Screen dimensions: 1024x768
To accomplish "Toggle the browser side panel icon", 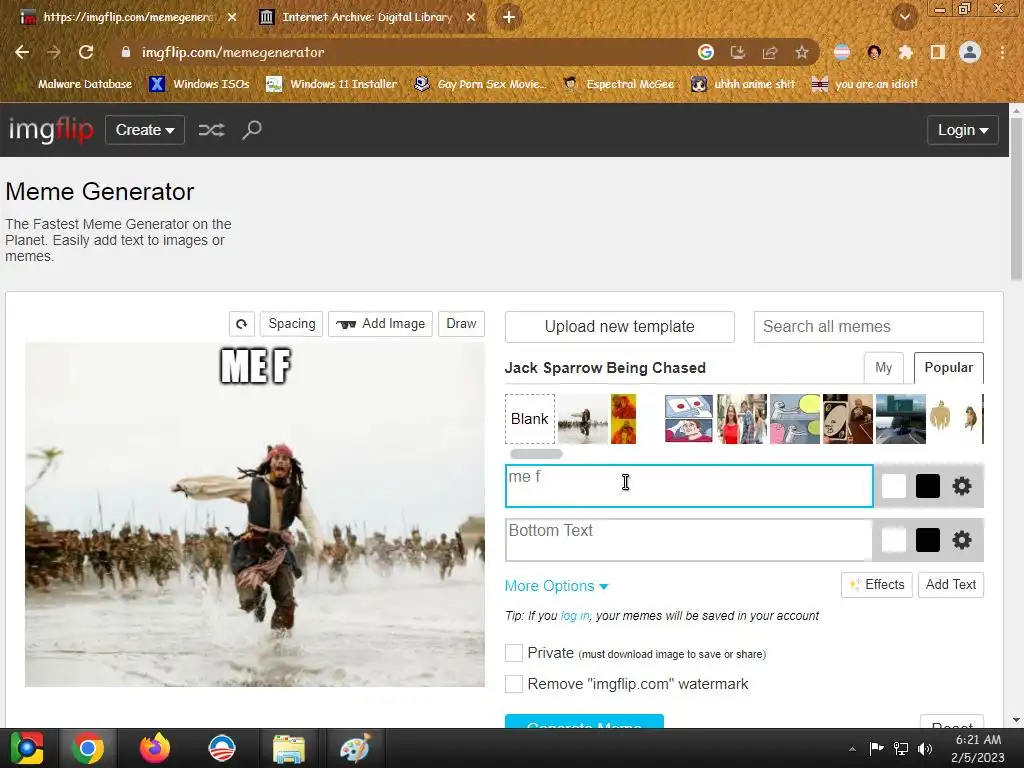I will pyautogui.click(x=938, y=52).
